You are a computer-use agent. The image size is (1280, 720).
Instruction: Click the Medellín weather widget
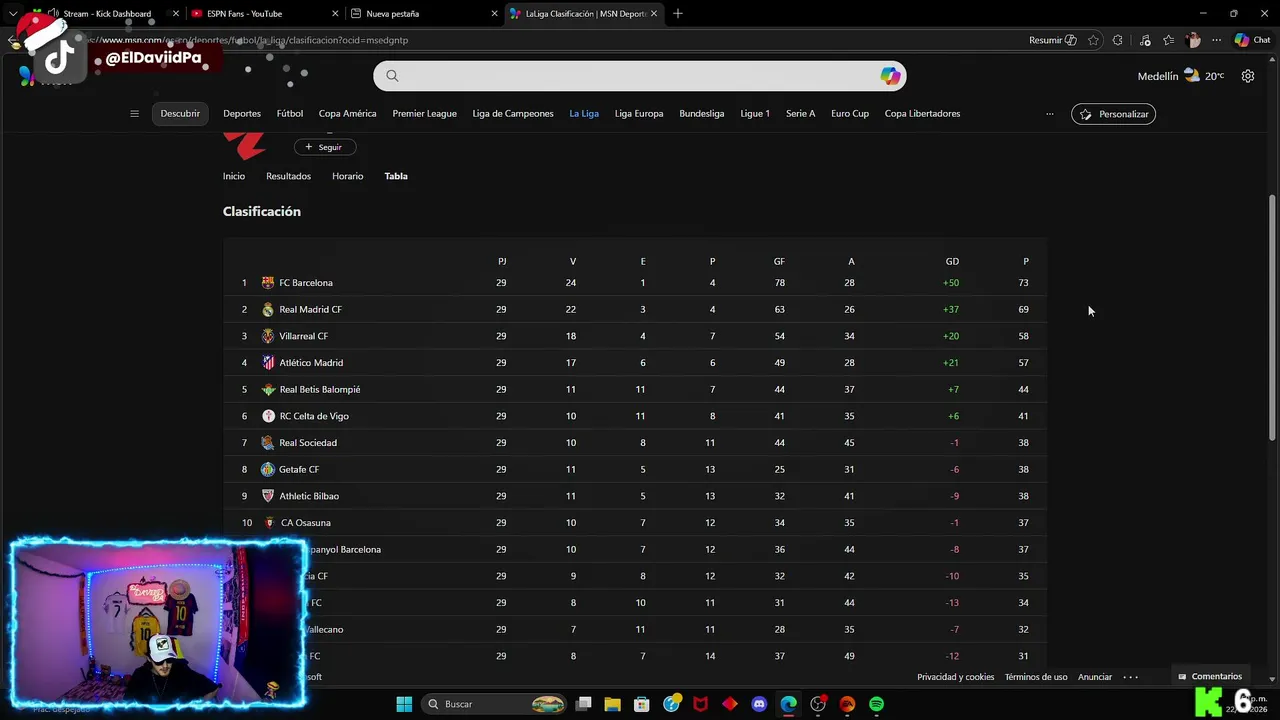tap(1180, 76)
